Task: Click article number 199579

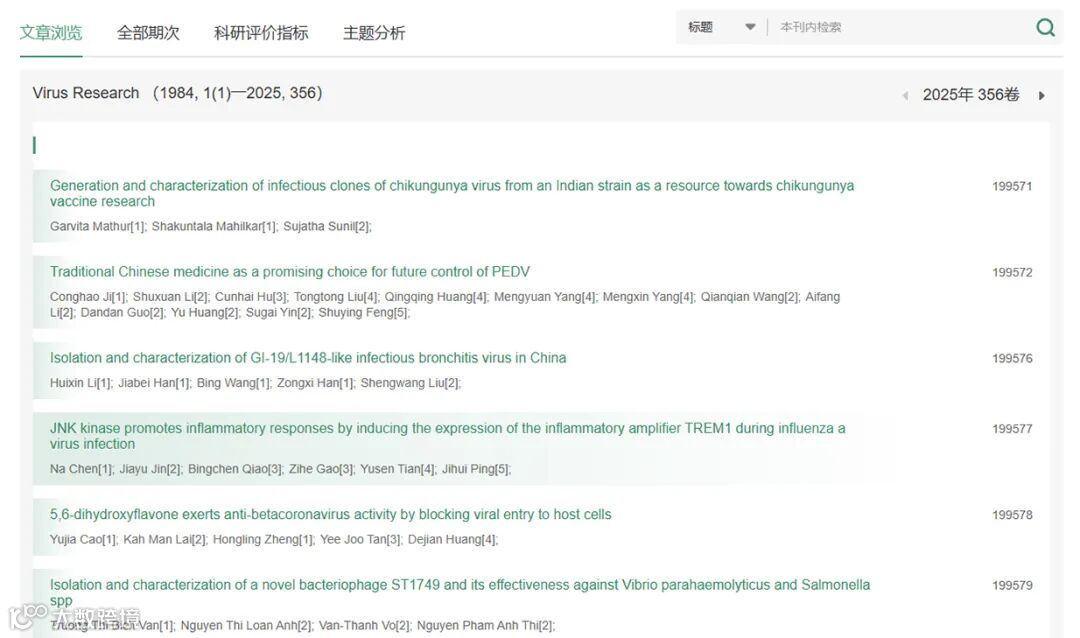Action: point(1012,585)
